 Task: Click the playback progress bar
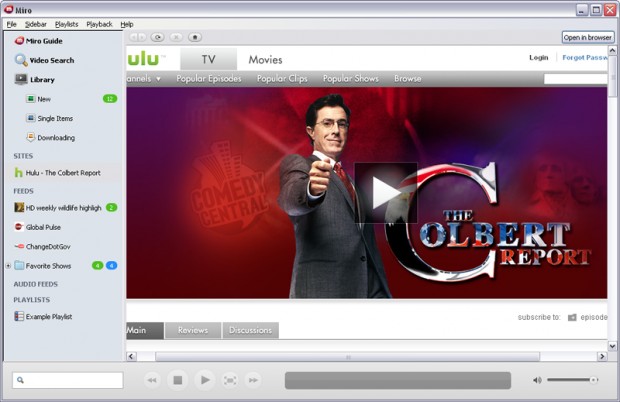(398, 380)
